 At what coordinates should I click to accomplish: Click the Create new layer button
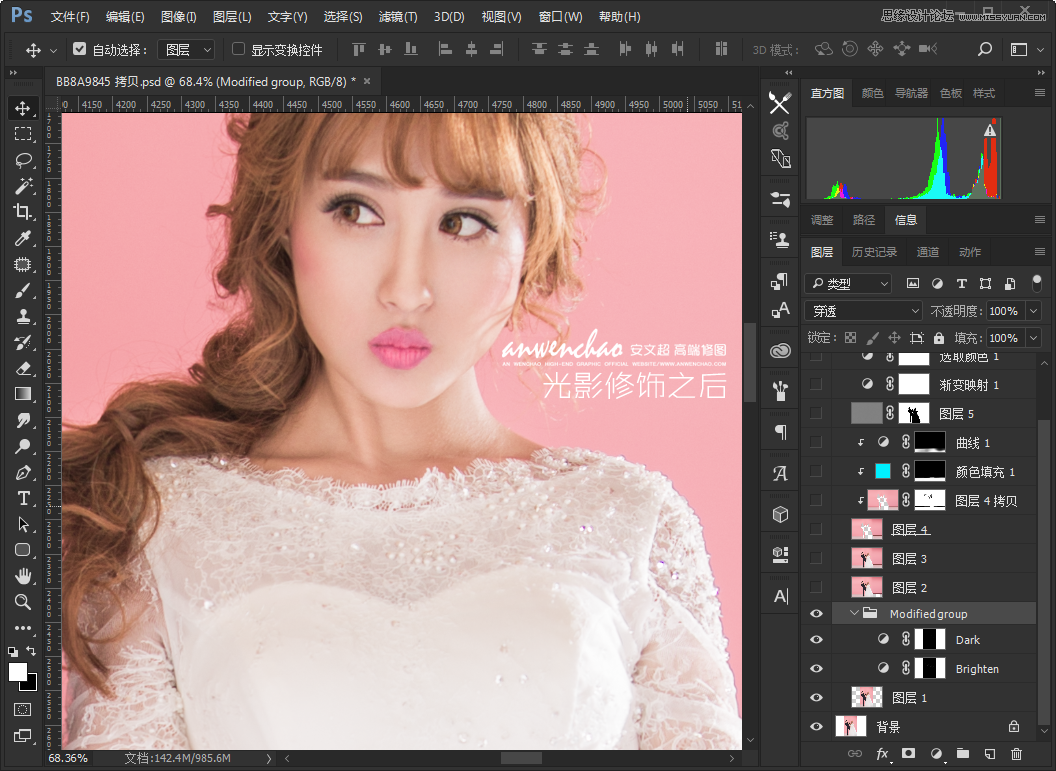pos(989,753)
